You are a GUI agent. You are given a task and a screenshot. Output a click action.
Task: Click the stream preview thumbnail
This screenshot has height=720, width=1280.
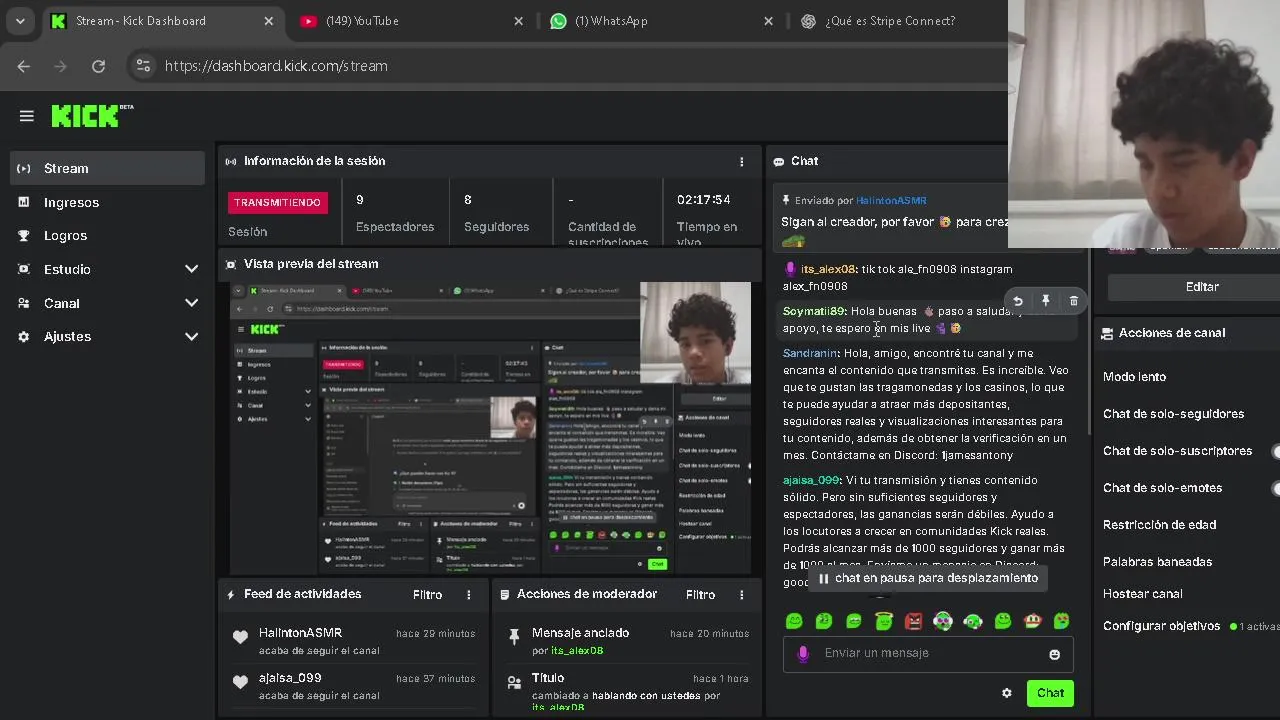[x=490, y=428]
